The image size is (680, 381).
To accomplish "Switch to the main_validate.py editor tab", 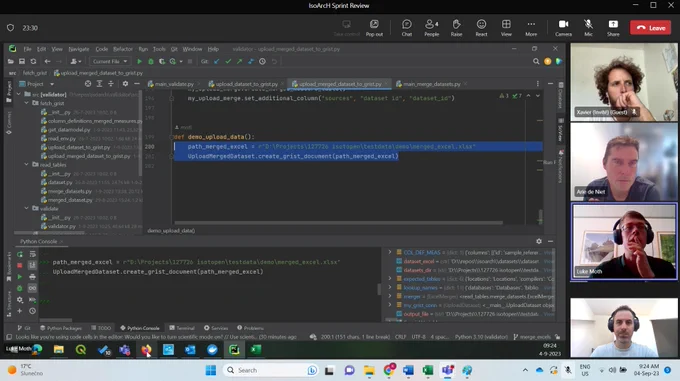I will pyautogui.click(x=173, y=84).
